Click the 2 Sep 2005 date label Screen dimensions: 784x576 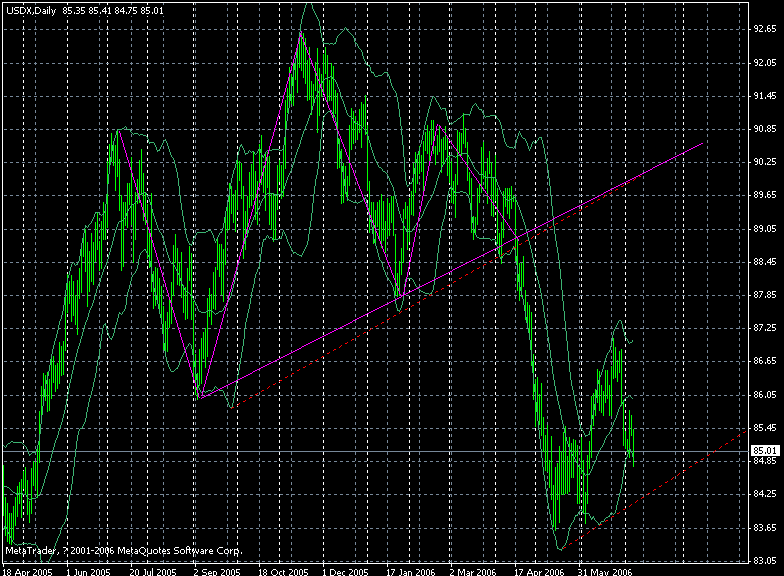216,571
